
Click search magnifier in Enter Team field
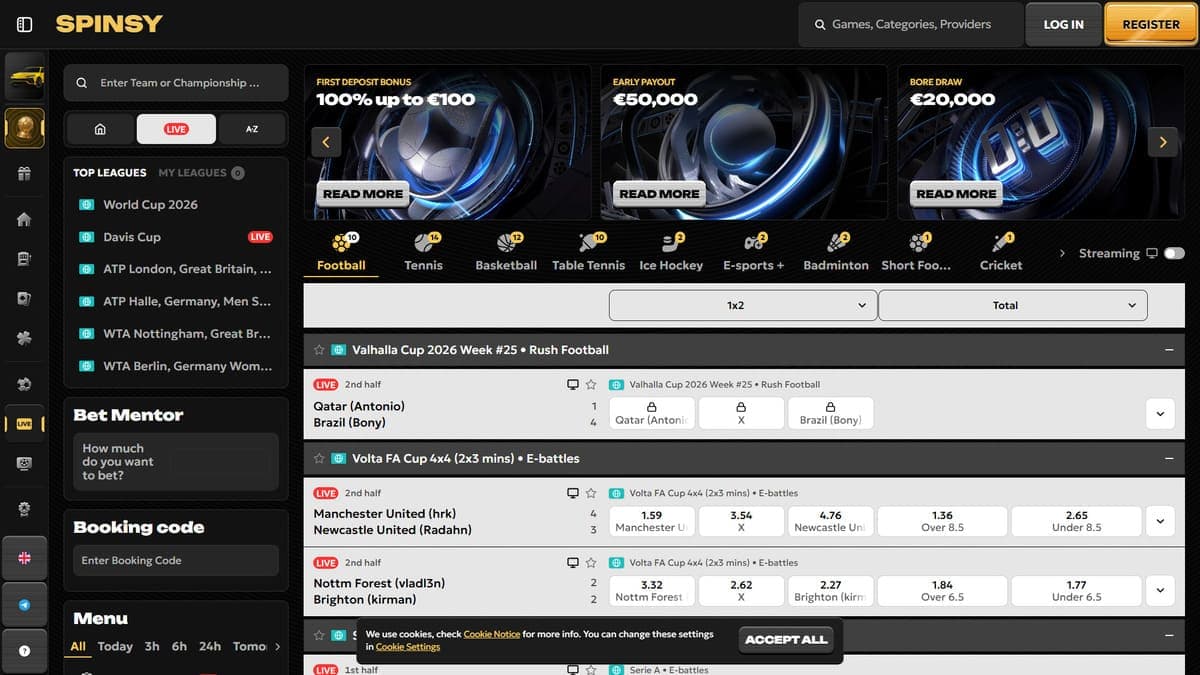pos(82,83)
